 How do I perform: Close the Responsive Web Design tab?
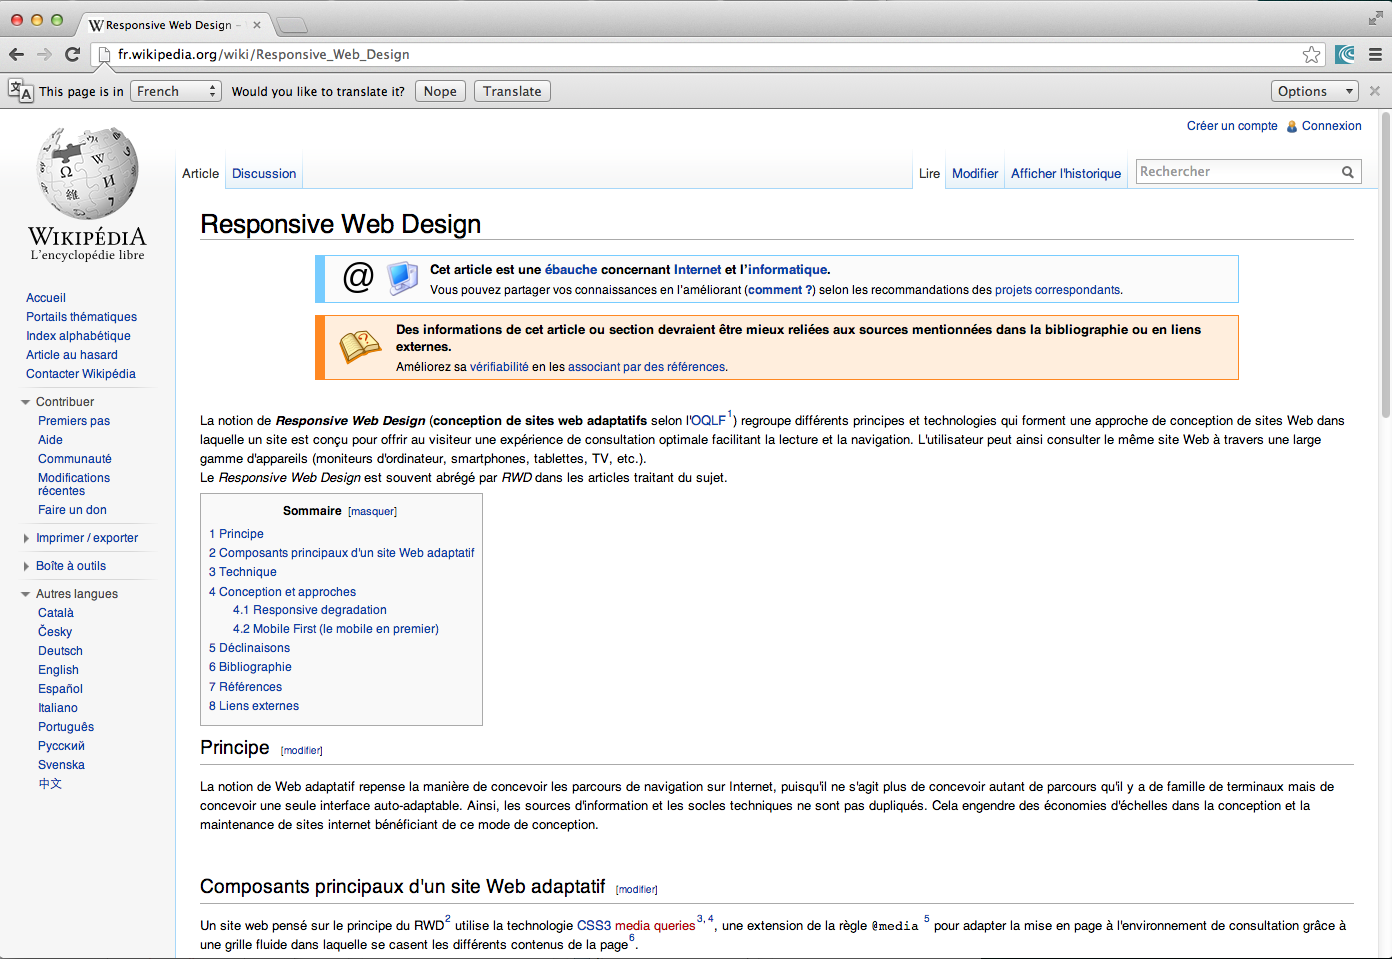tap(257, 25)
